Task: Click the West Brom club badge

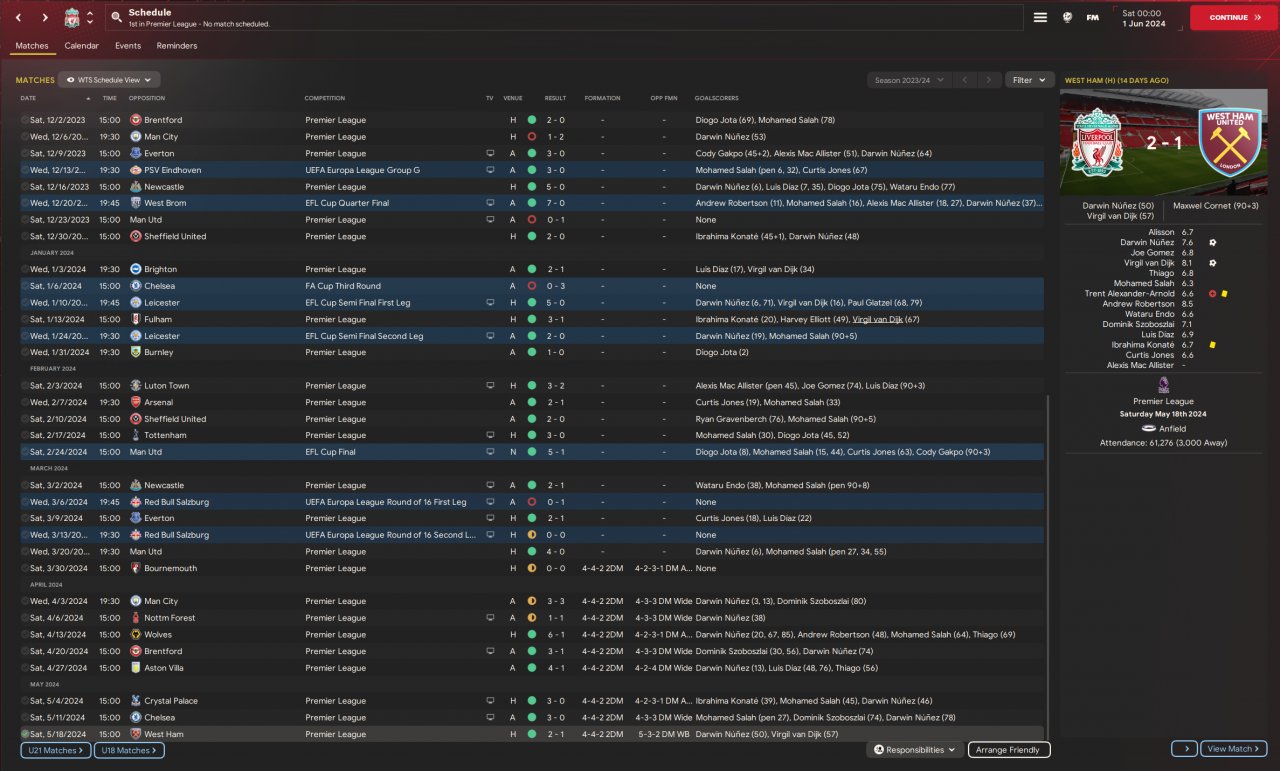Action: (135, 203)
